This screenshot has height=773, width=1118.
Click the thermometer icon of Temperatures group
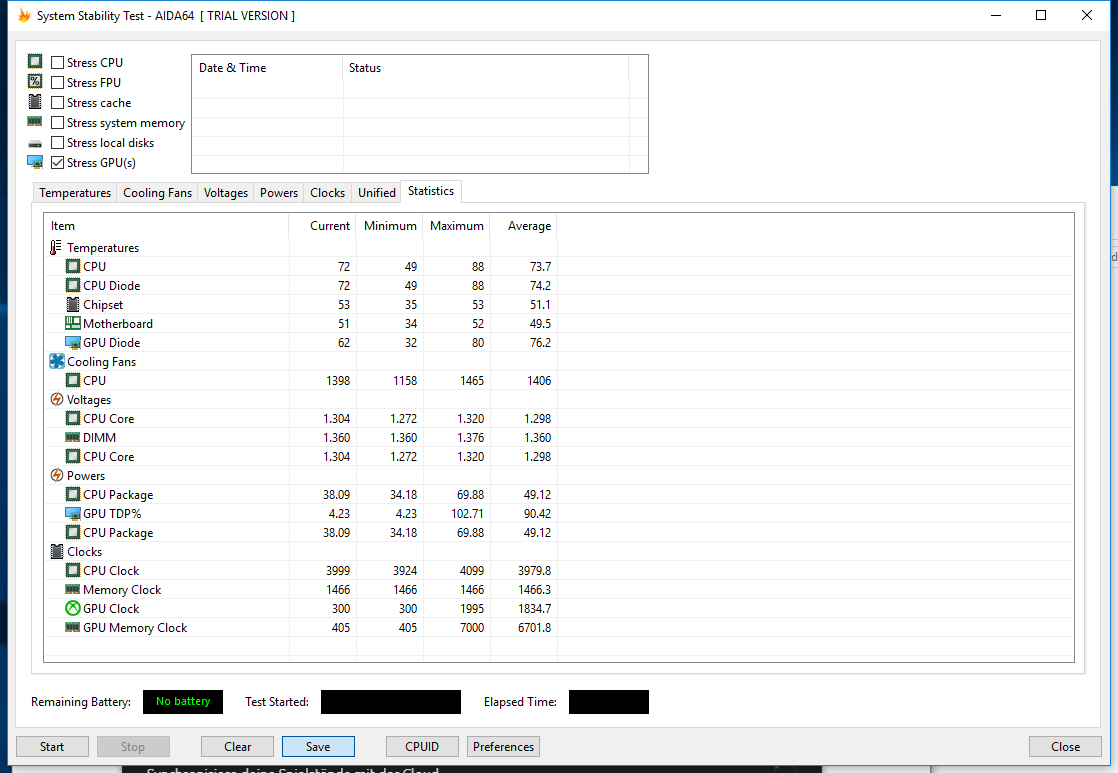(56, 247)
